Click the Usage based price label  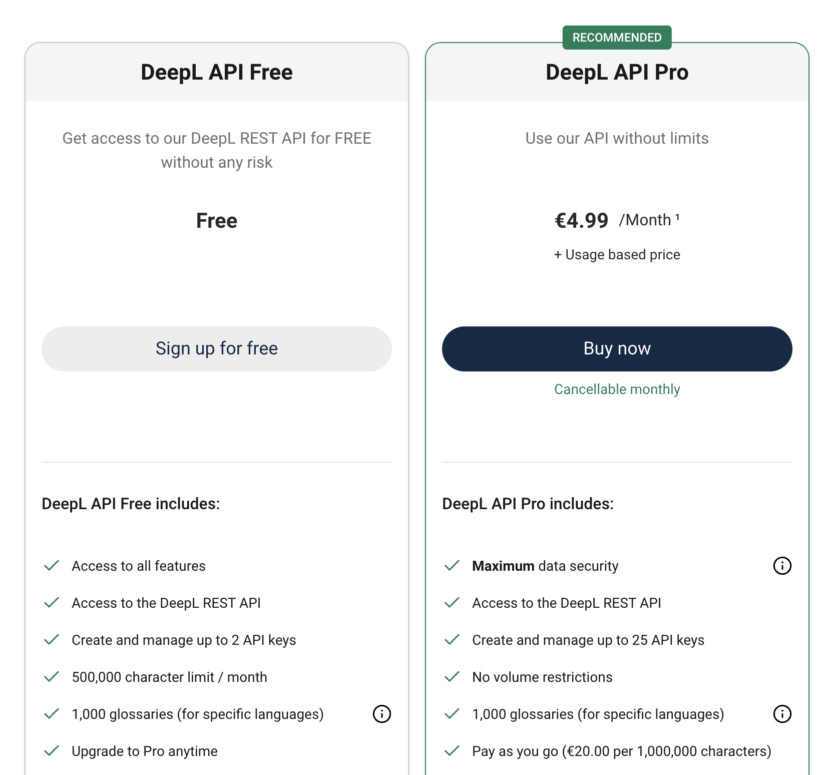pyautogui.click(x=616, y=254)
